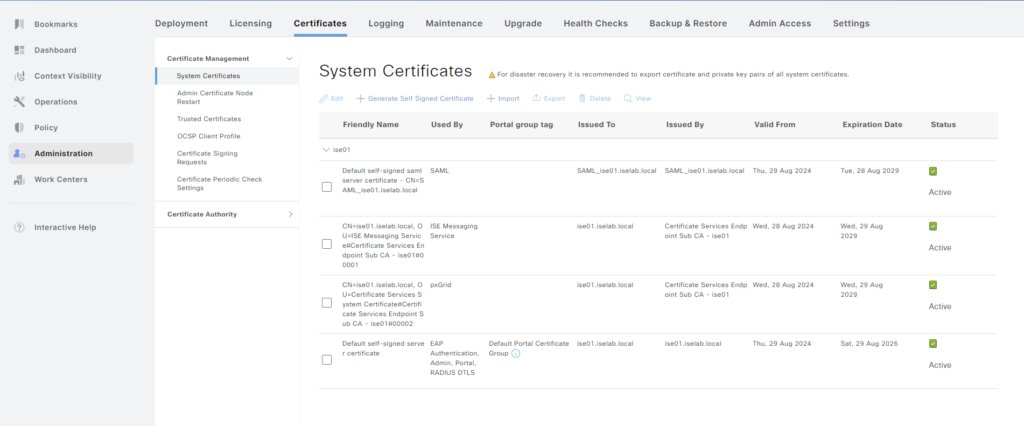Switch to the Deployment tab

(x=182, y=24)
